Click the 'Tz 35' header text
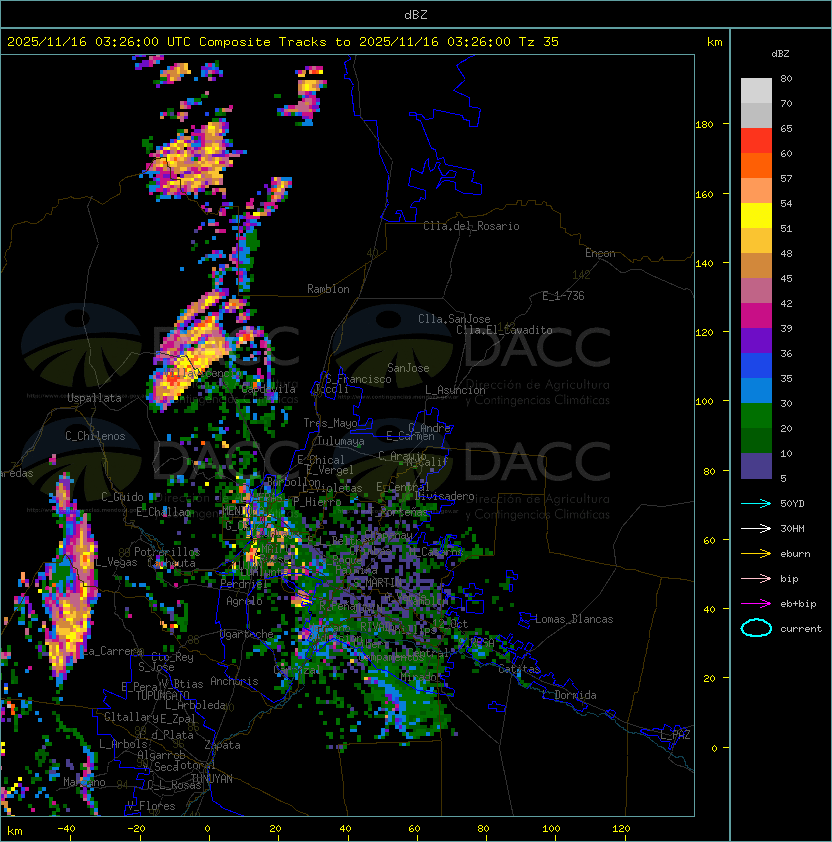Image resolution: width=832 pixels, height=842 pixels. [539, 42]
